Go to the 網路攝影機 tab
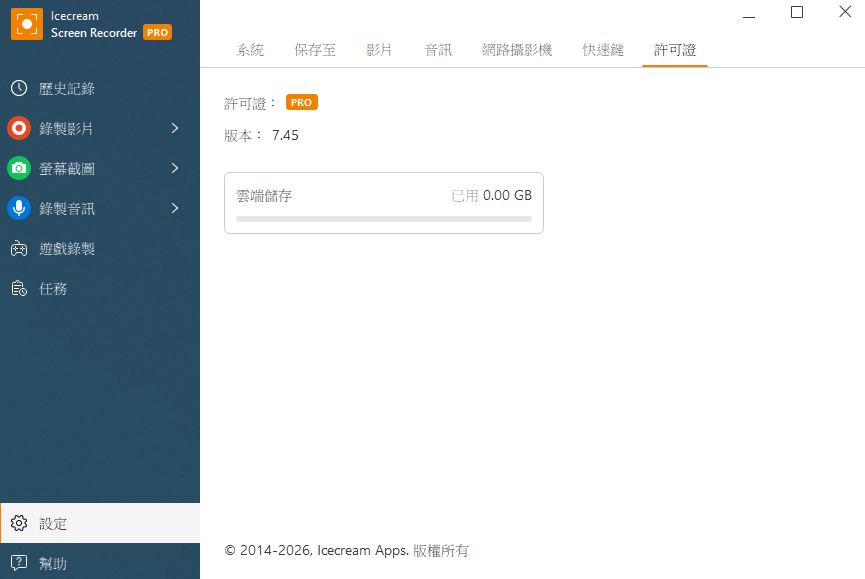 point(517,50)
